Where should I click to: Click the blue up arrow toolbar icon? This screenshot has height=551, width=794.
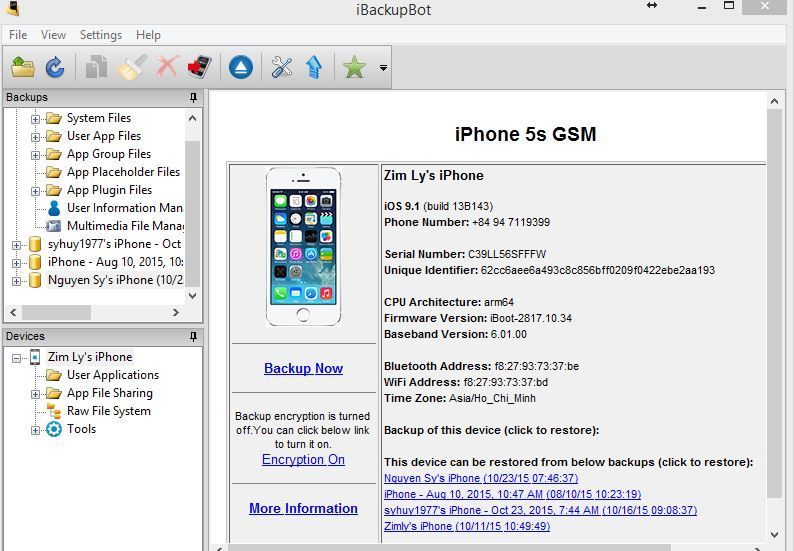[x=314, y=67]
